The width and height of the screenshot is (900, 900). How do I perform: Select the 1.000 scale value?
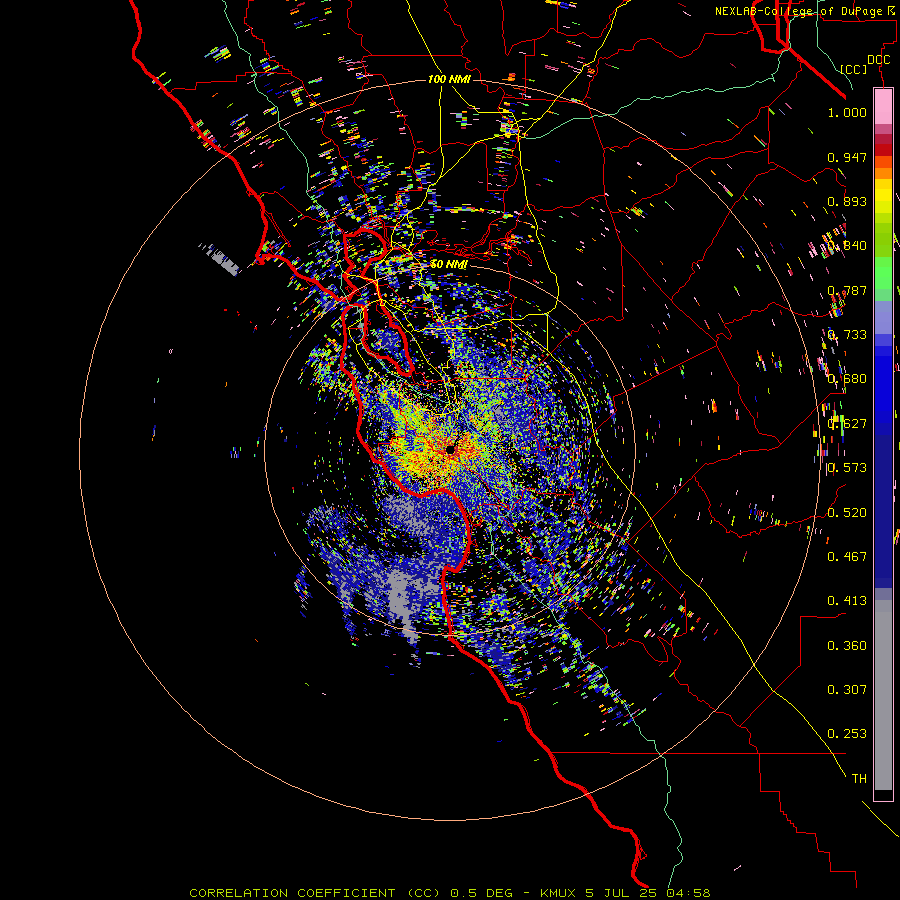click(847, 113)
